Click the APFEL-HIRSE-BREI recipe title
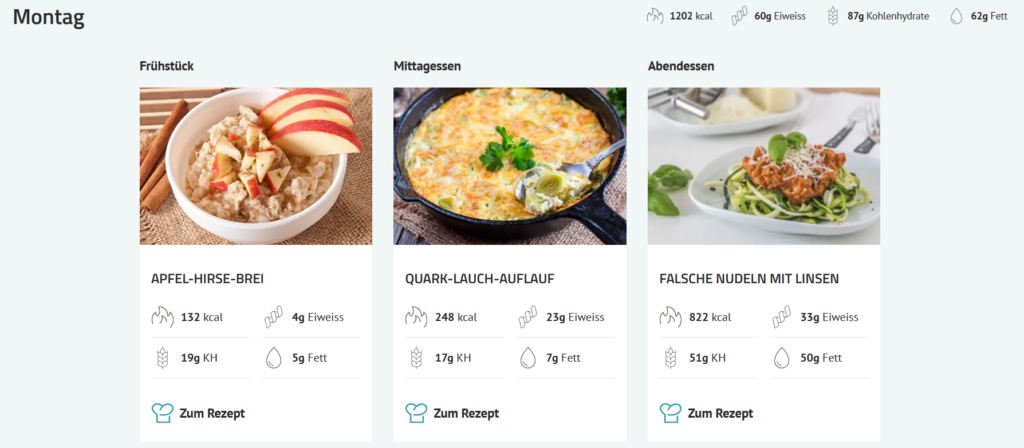 point(207,279)
